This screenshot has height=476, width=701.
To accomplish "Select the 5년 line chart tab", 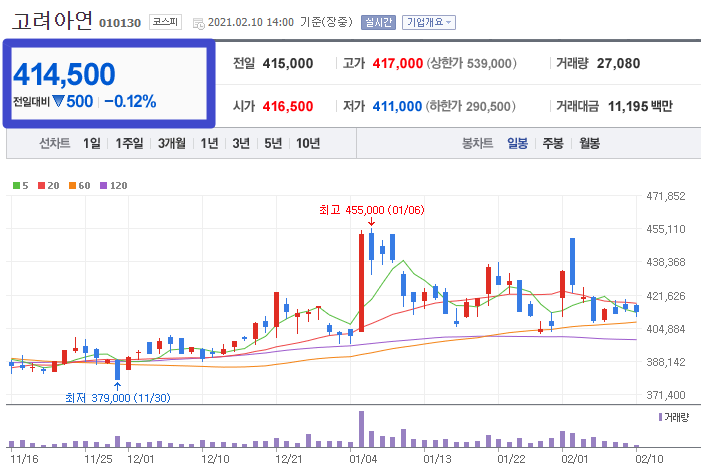I will coord(273,143).
